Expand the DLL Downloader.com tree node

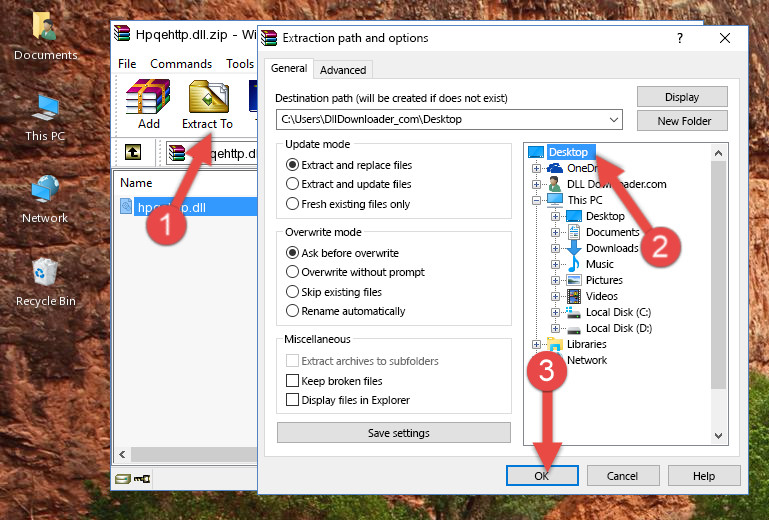(x=537, y=184)
